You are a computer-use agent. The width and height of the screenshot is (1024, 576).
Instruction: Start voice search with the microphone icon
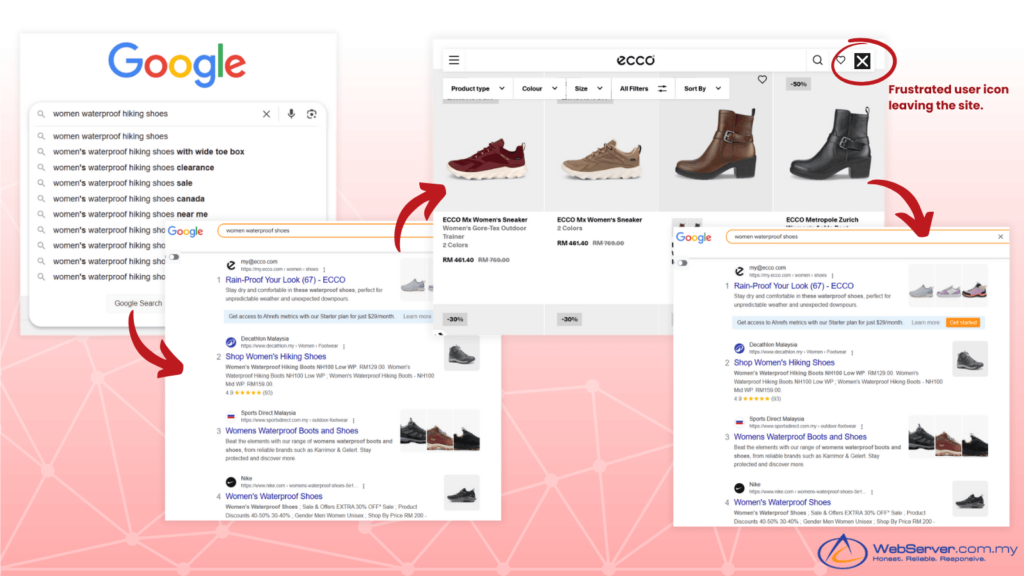291,114
